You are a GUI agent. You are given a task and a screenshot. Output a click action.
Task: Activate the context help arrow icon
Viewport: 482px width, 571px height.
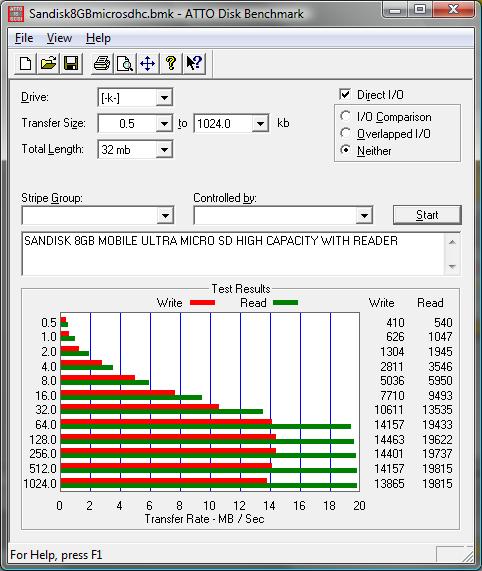pos(194,63)
